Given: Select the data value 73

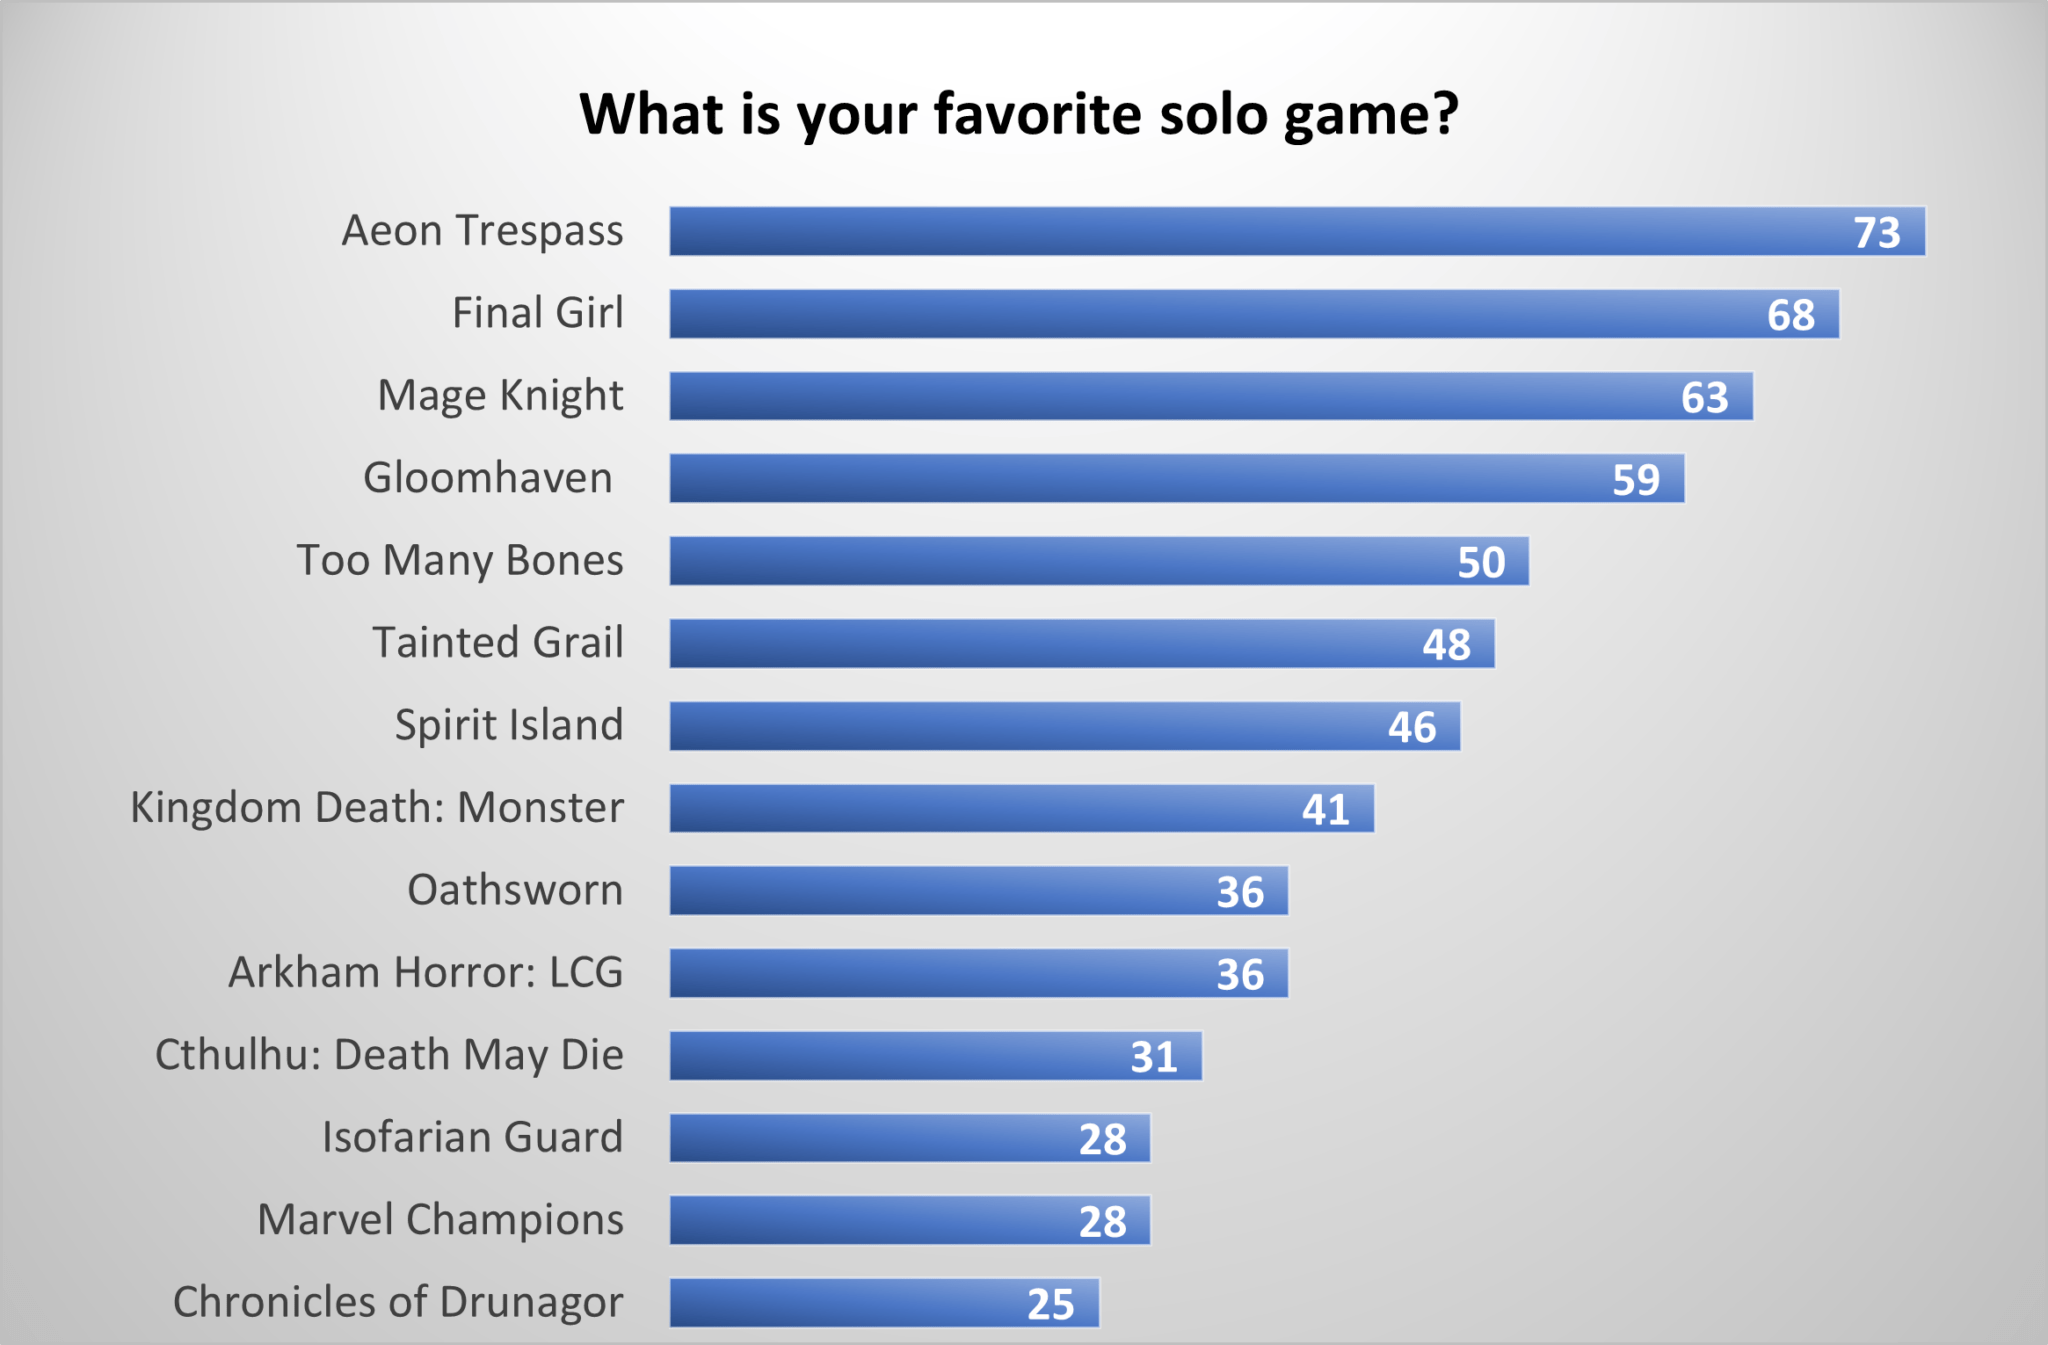Looking at the screenshot, I should [x=1876, y=233].
